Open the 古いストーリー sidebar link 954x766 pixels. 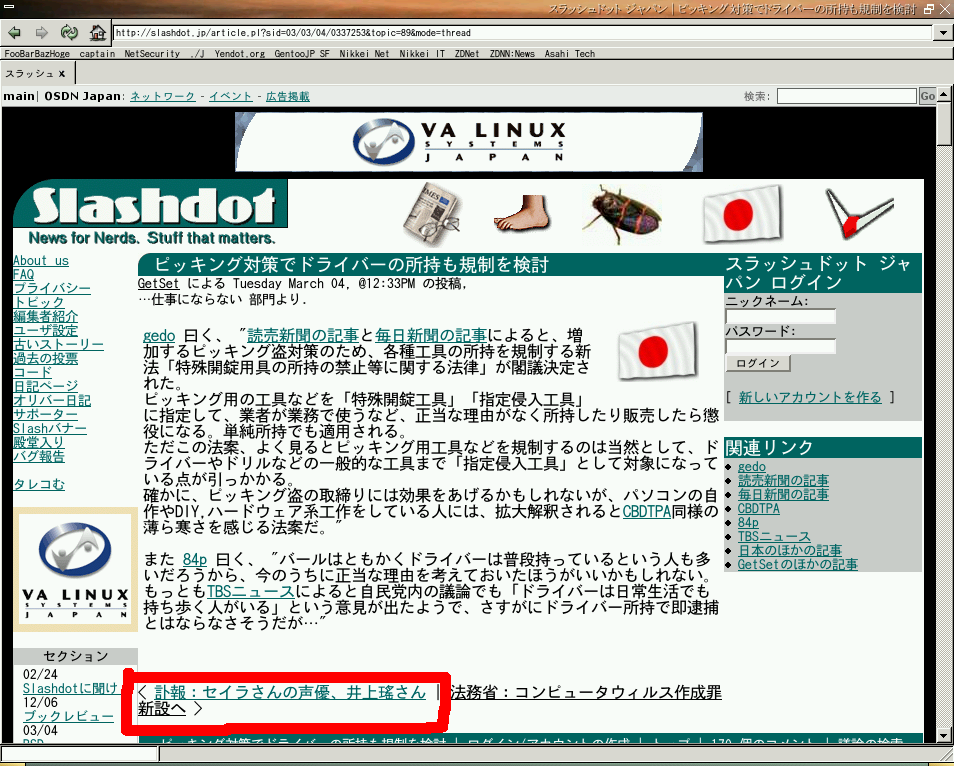58,344
